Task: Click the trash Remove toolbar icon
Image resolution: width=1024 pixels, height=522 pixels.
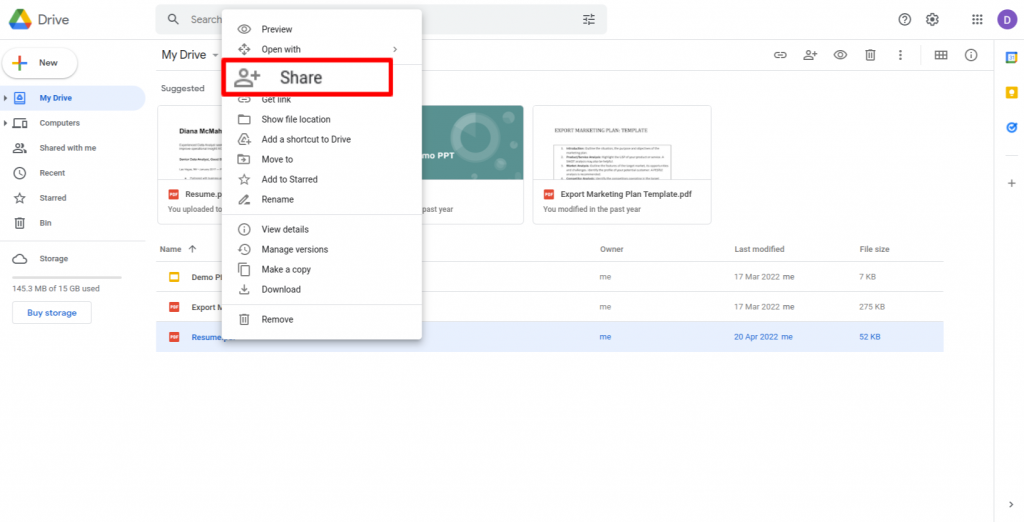Action: (870, 55)
